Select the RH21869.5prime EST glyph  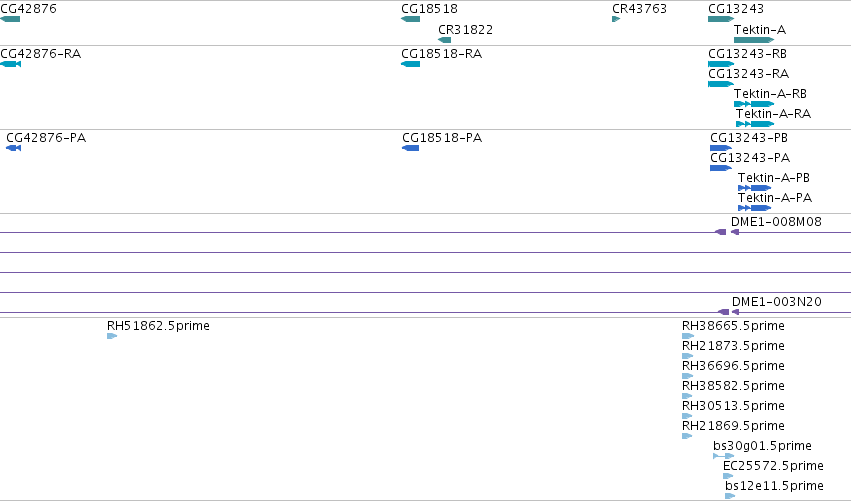687,436
